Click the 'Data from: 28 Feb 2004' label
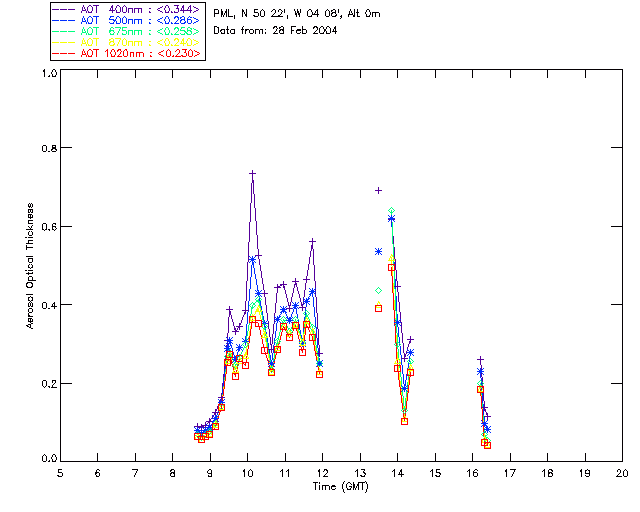This screenshot has height=512, width=640. [276, 31]
